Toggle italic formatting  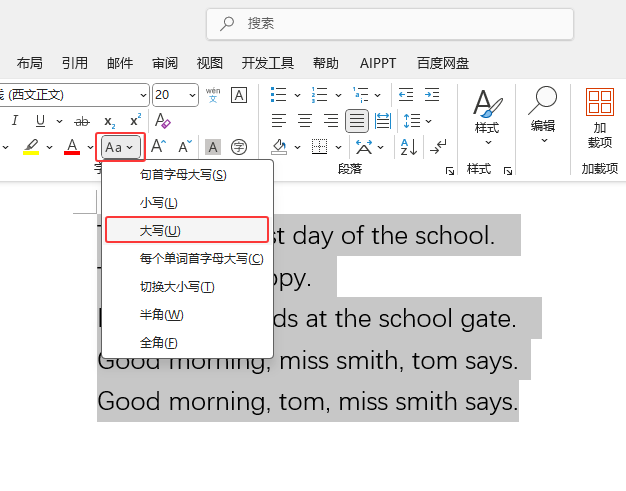[15, 121]
